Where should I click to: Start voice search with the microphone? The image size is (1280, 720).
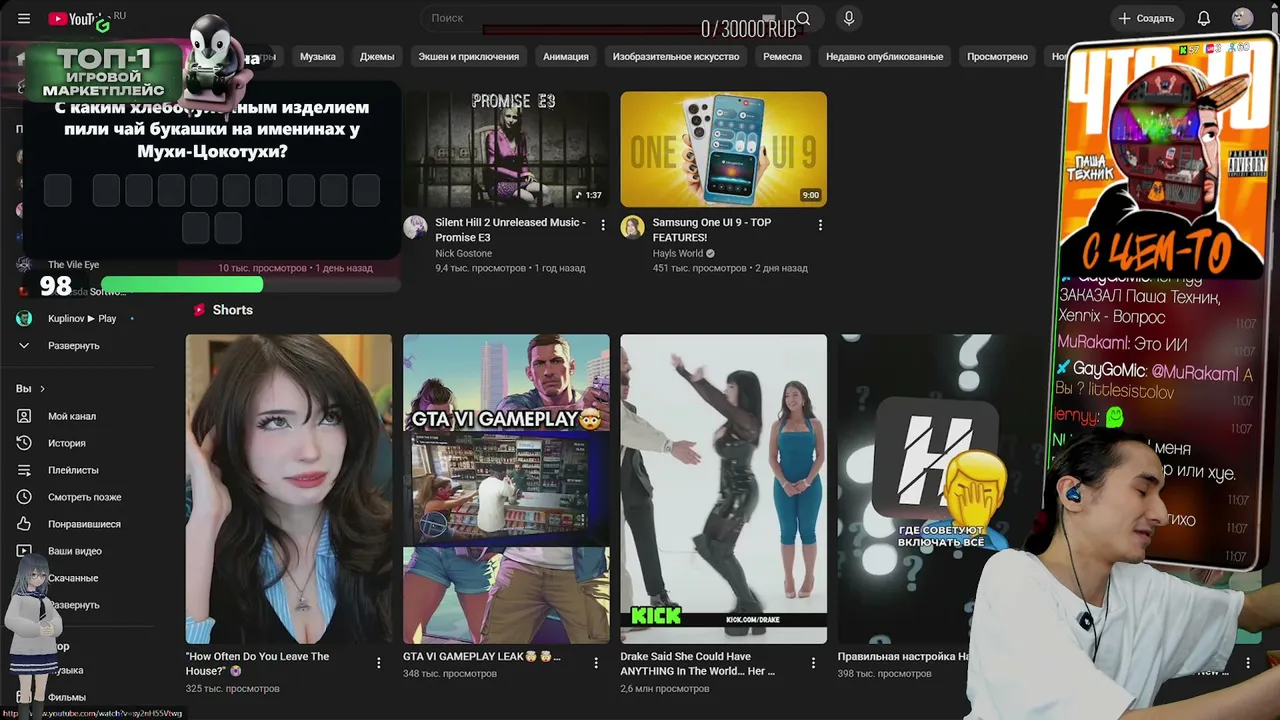[849, 18]
